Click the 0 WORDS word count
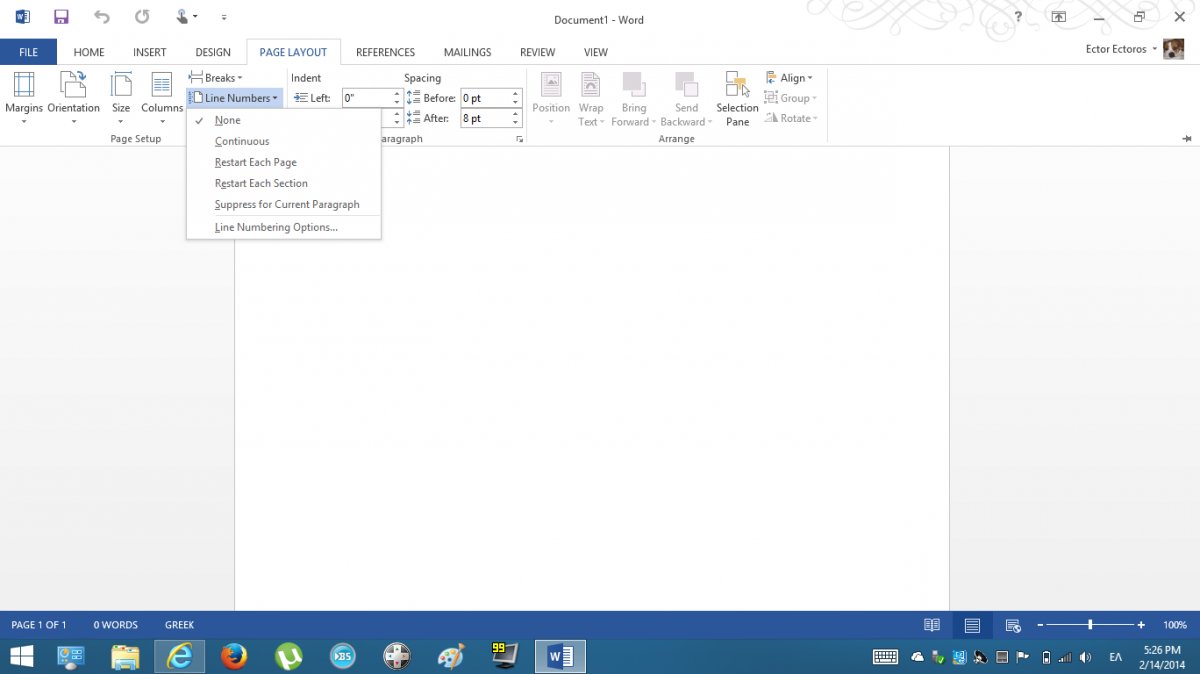The width and height of the screenshot is (1200, 674). coord(116,625)
